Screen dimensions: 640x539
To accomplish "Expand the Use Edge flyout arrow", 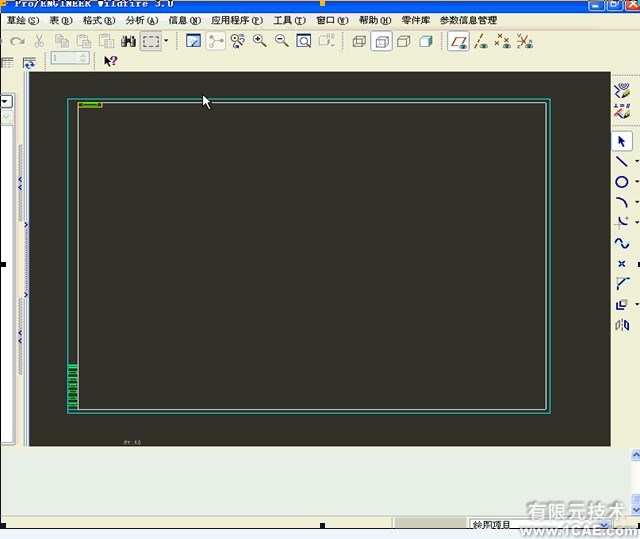I will tap(636, 304).
